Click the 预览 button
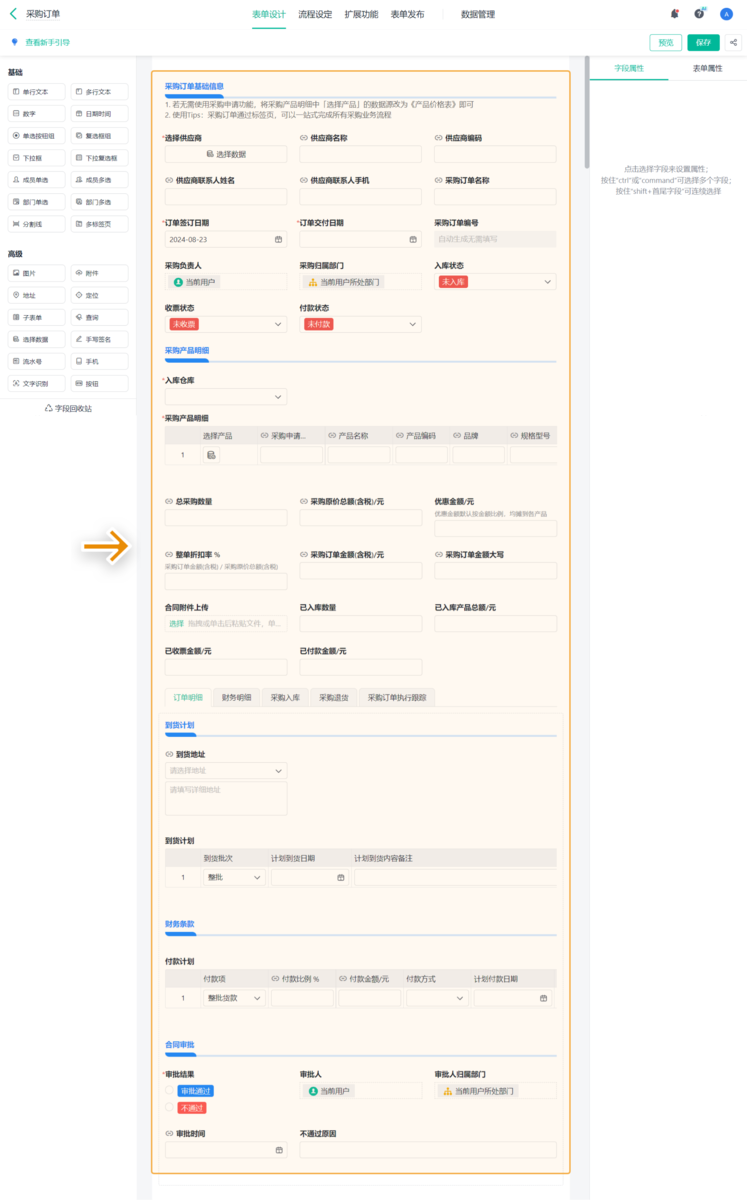The height and width of the screenshot is (1200, 747). pos(666,43)
